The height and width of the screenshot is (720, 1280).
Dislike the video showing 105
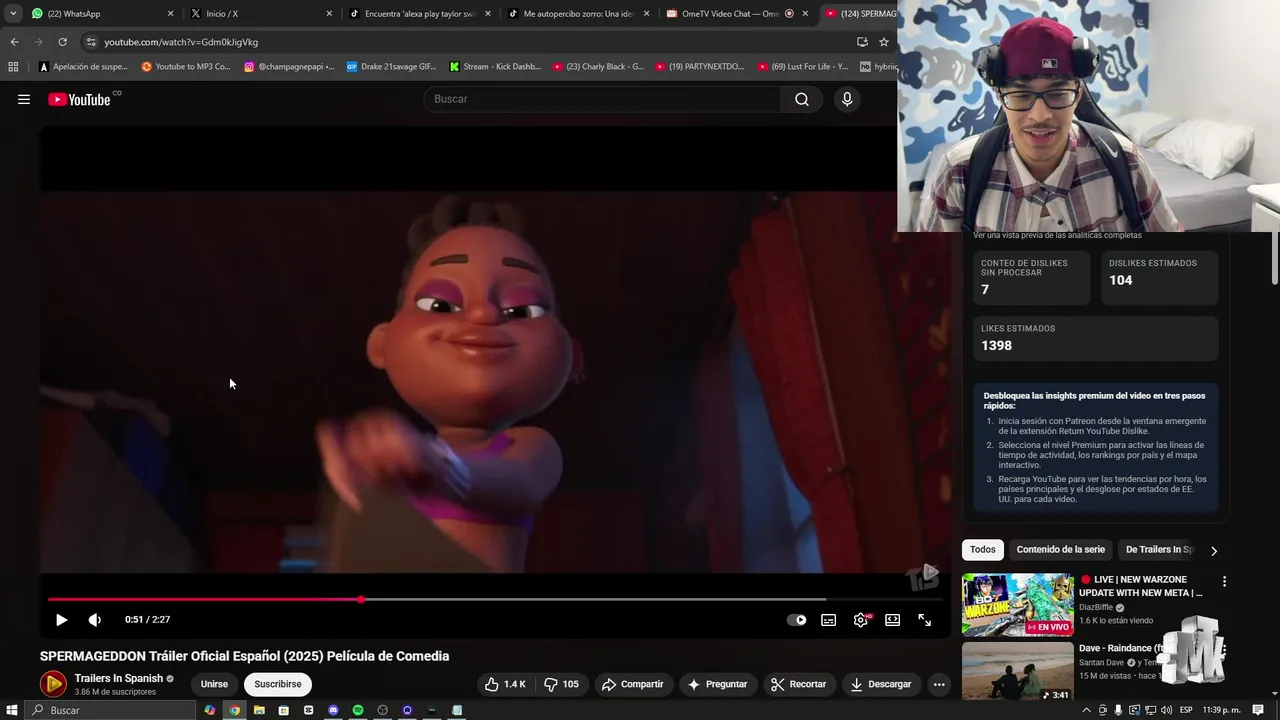pos(561,684)
